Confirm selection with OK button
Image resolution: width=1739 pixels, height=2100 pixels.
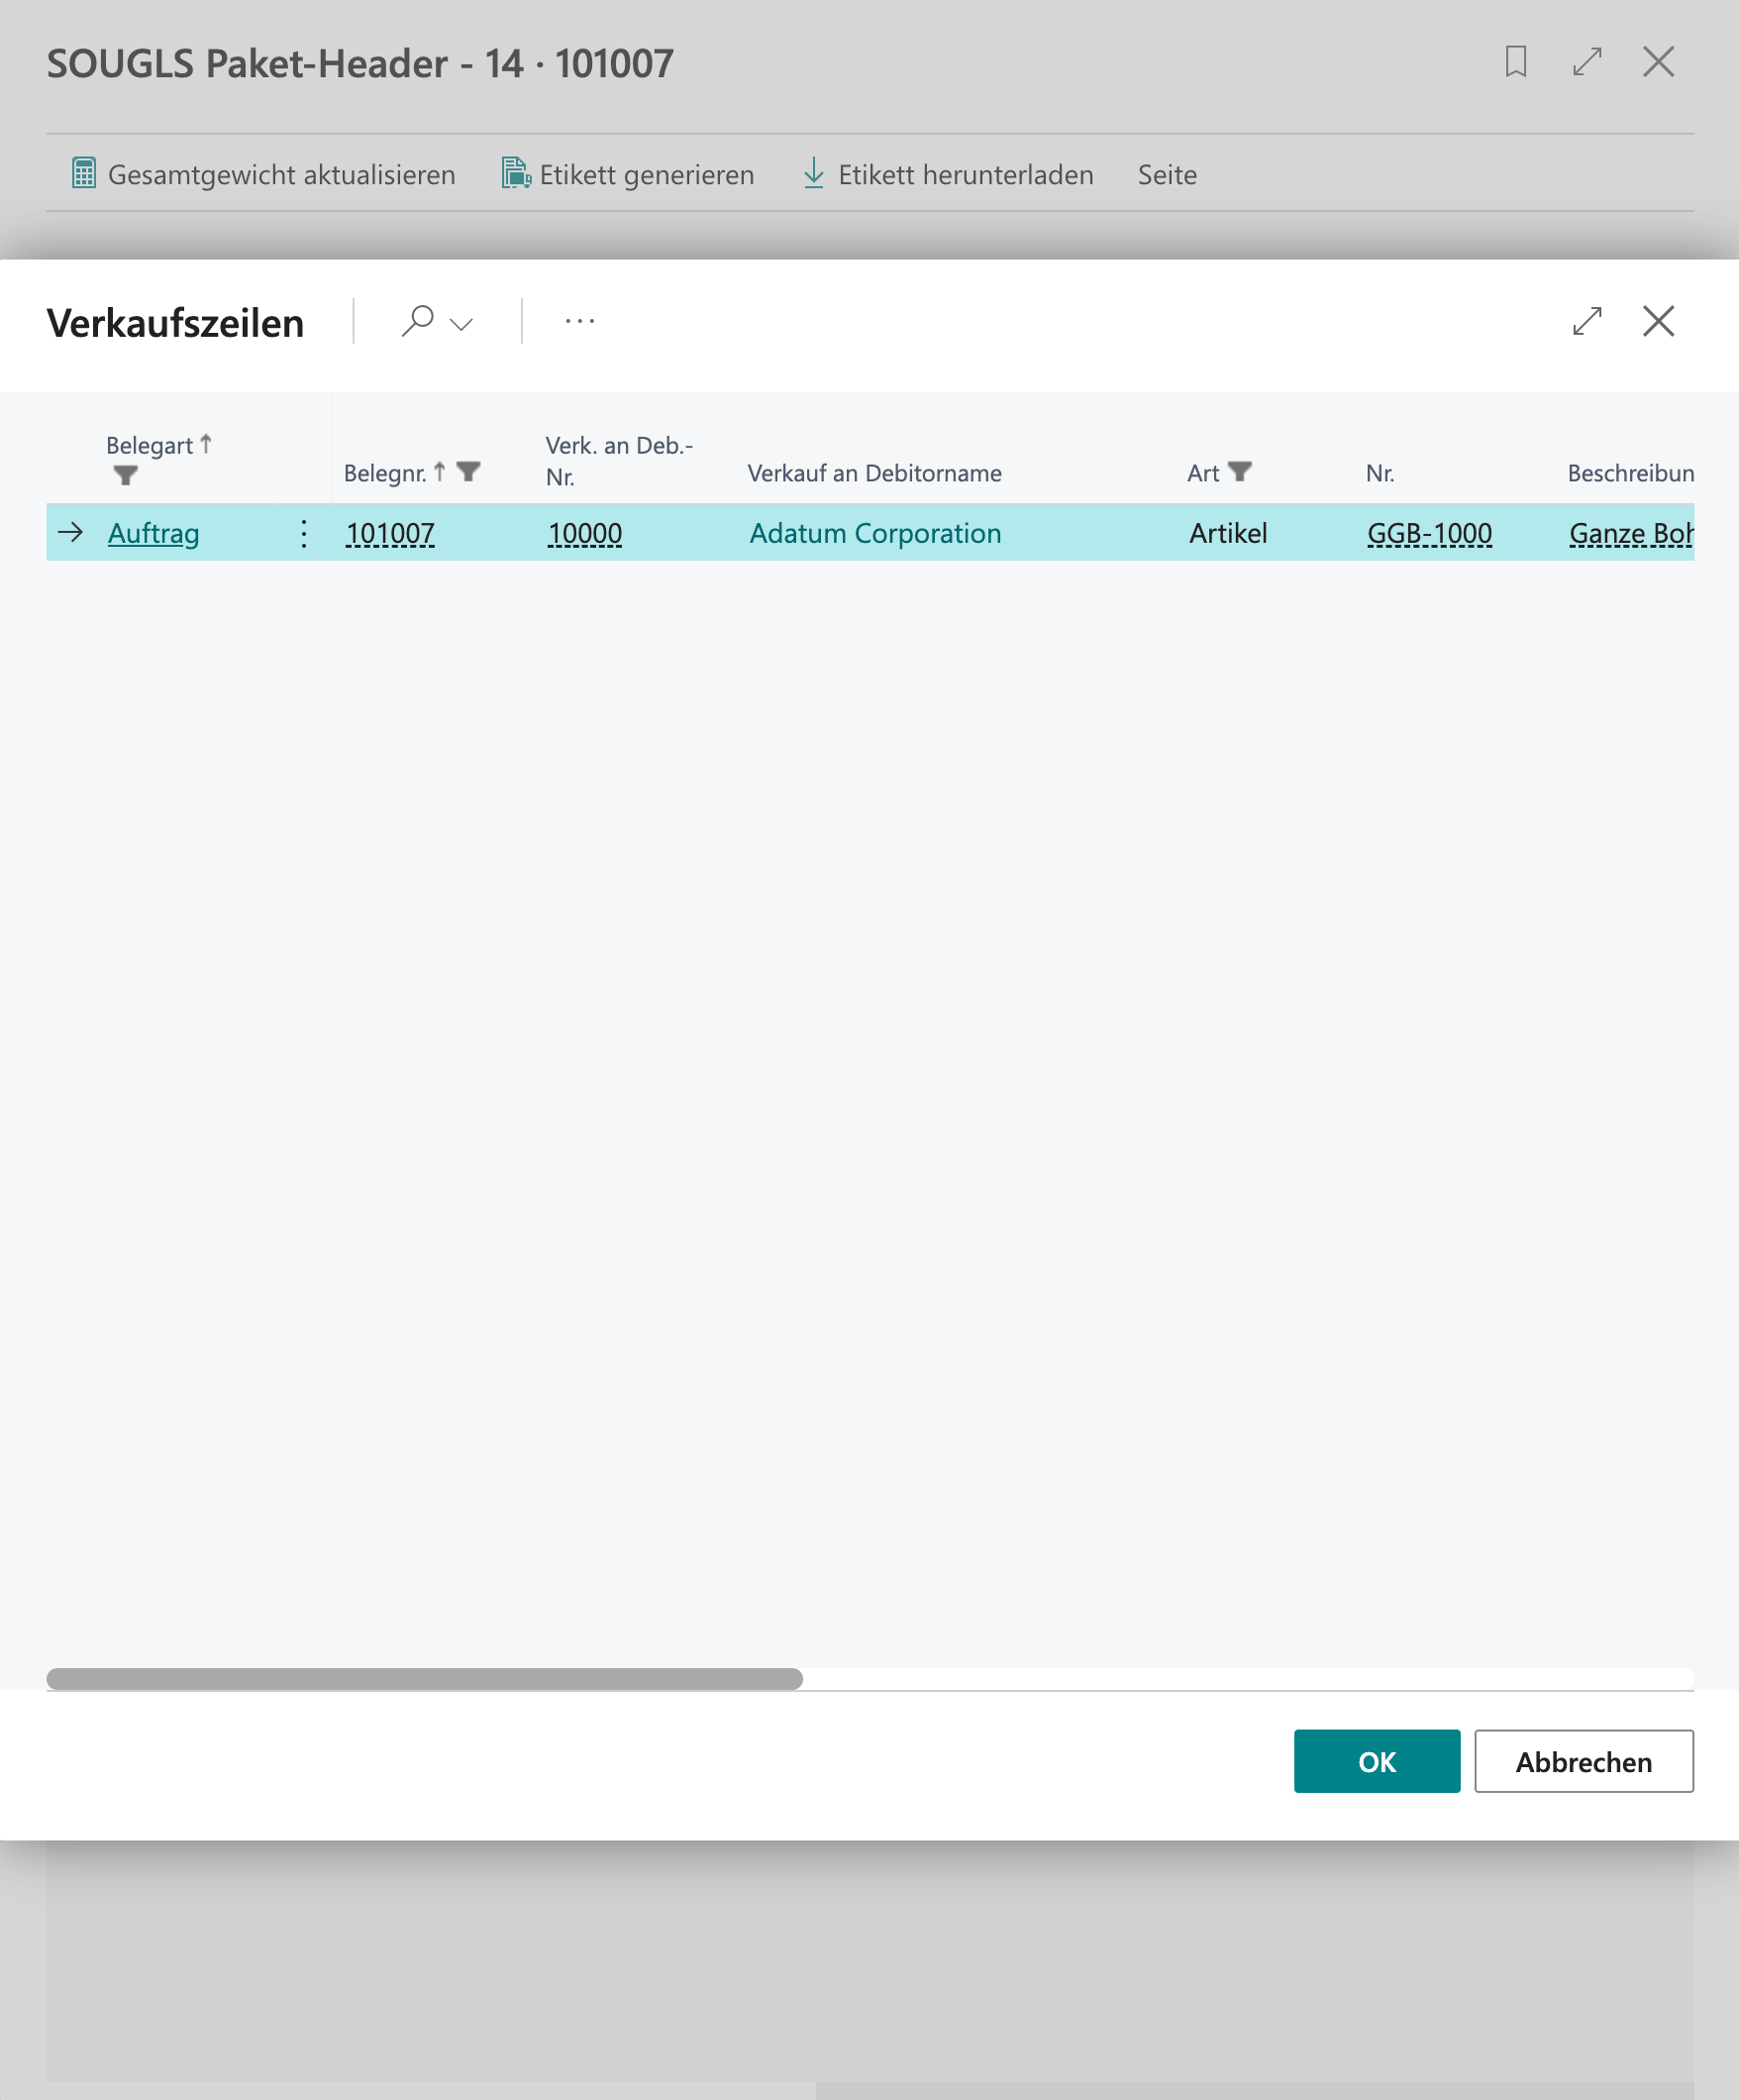[x=1376, y=1761]
